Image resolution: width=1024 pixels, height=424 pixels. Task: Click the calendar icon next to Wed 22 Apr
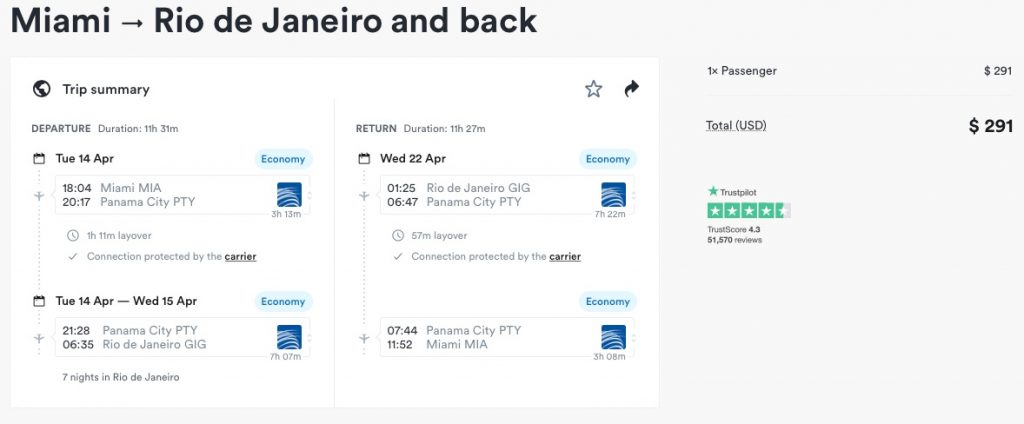[364, 159]
